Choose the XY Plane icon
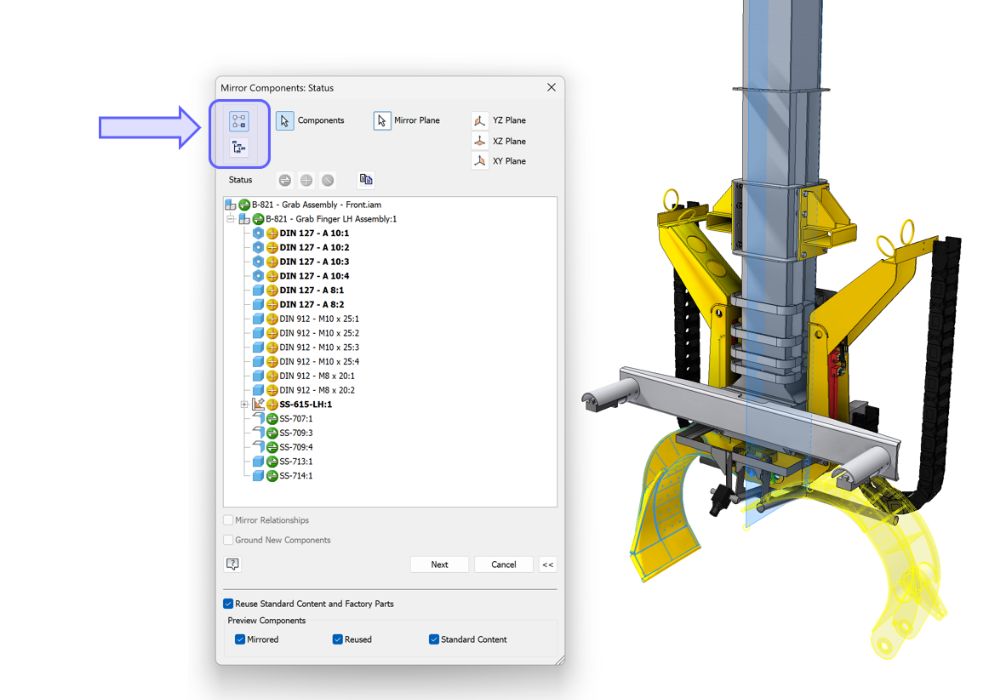 point(480,161)
